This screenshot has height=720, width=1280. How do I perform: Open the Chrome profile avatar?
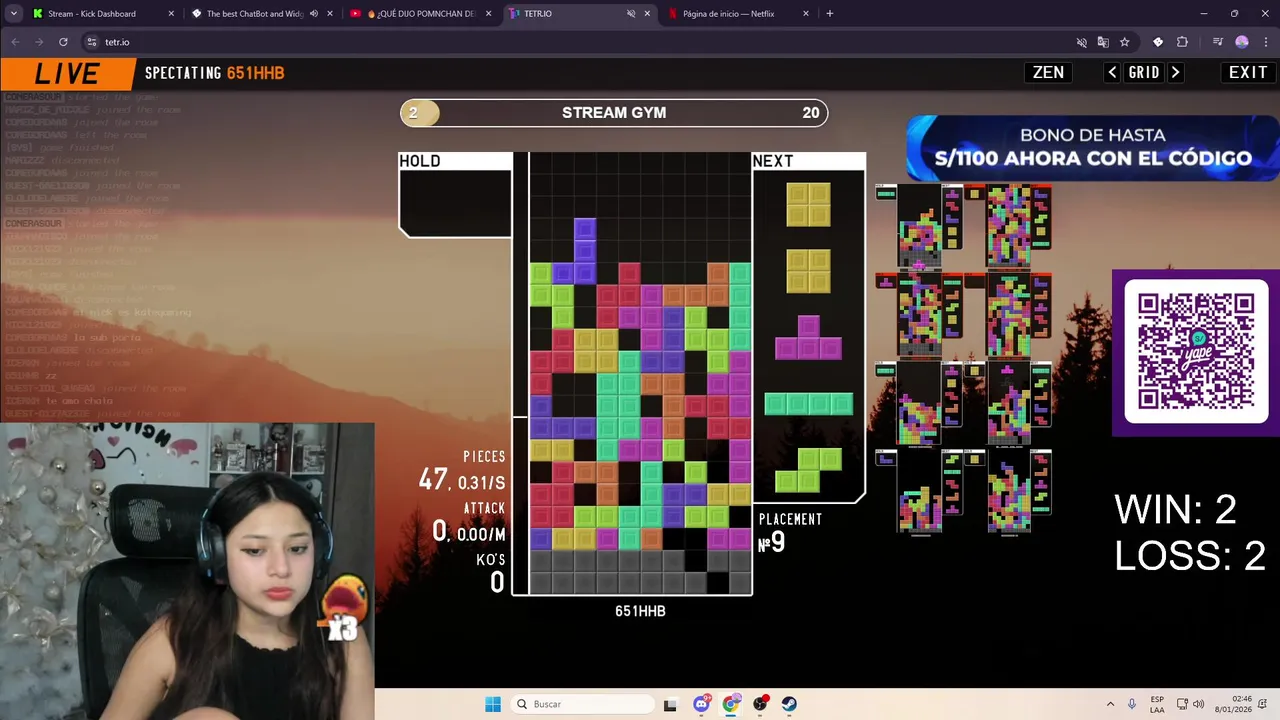pos(1242,42)
